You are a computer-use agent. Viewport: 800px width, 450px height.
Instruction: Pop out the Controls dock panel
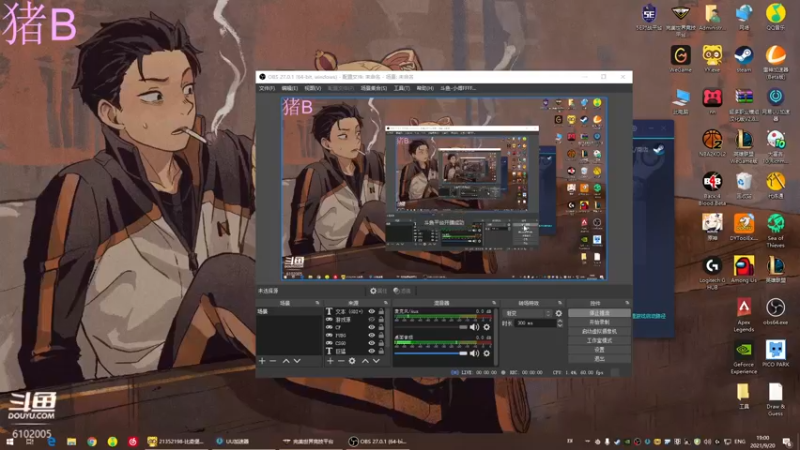pos(627,303)
